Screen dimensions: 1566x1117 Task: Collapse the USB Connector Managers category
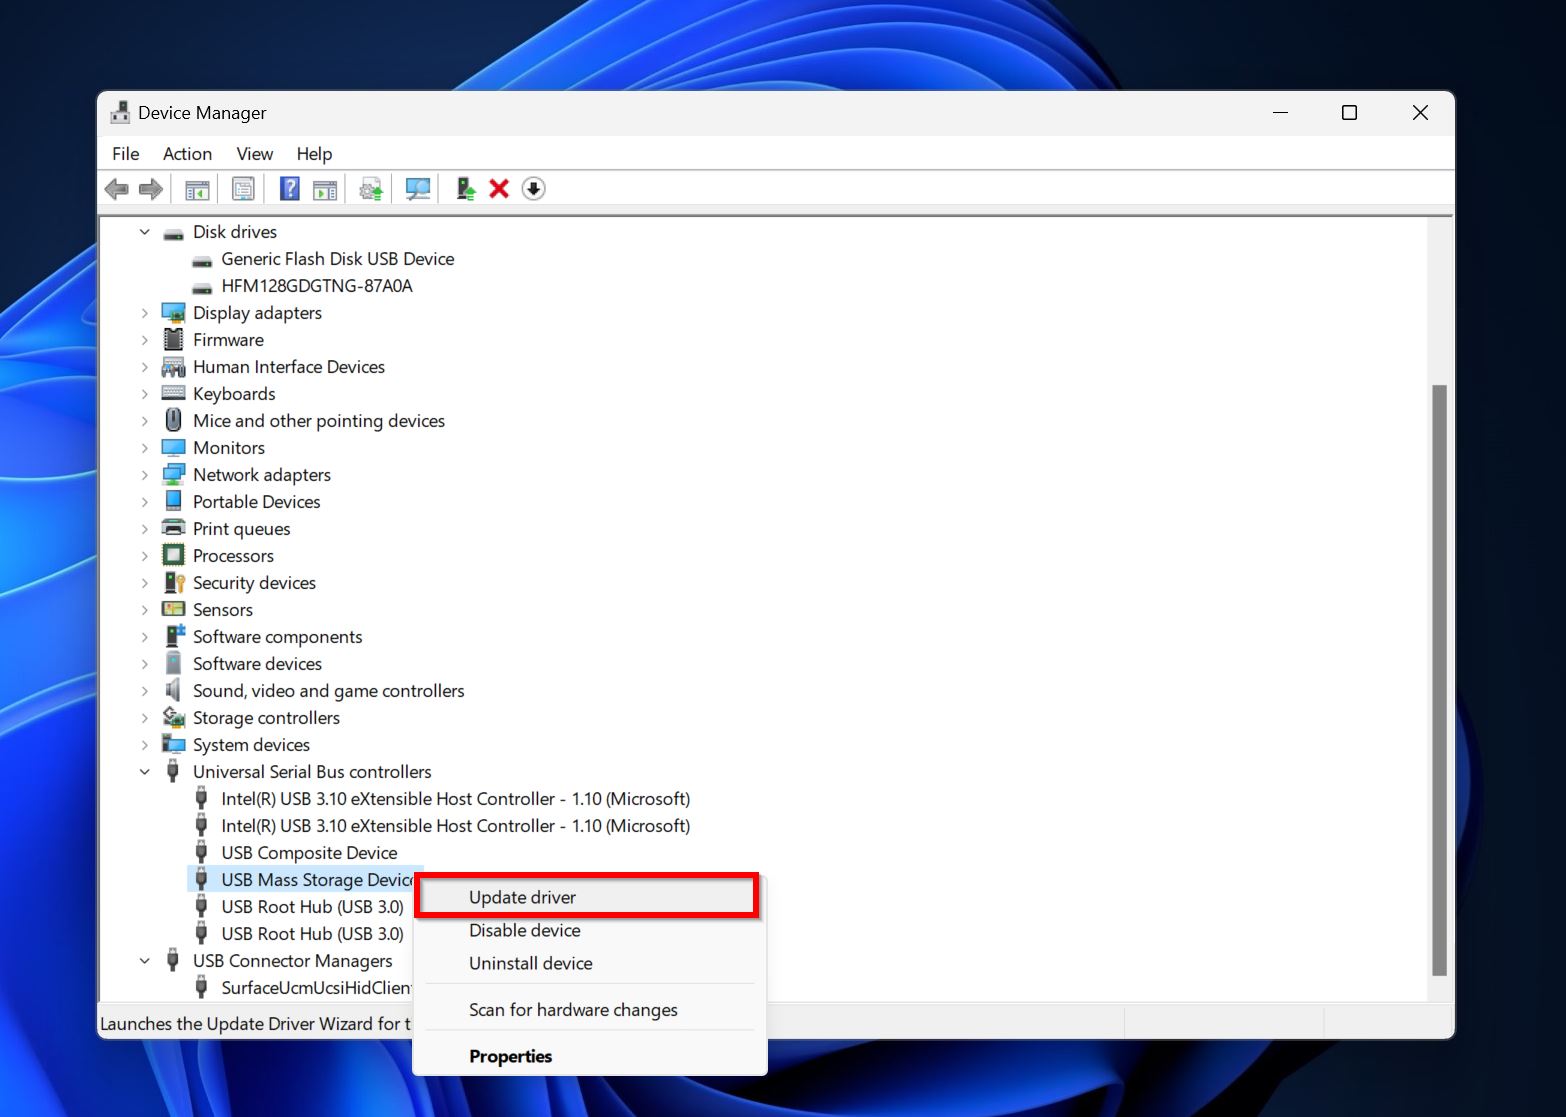[145, 961]
